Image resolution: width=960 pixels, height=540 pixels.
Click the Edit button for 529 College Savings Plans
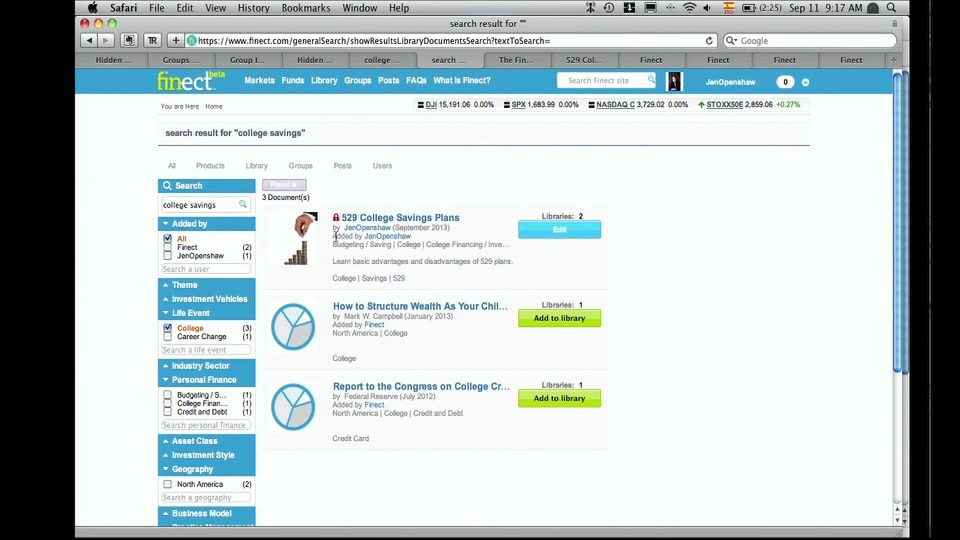pyautogui.click(x=560, y=230)
